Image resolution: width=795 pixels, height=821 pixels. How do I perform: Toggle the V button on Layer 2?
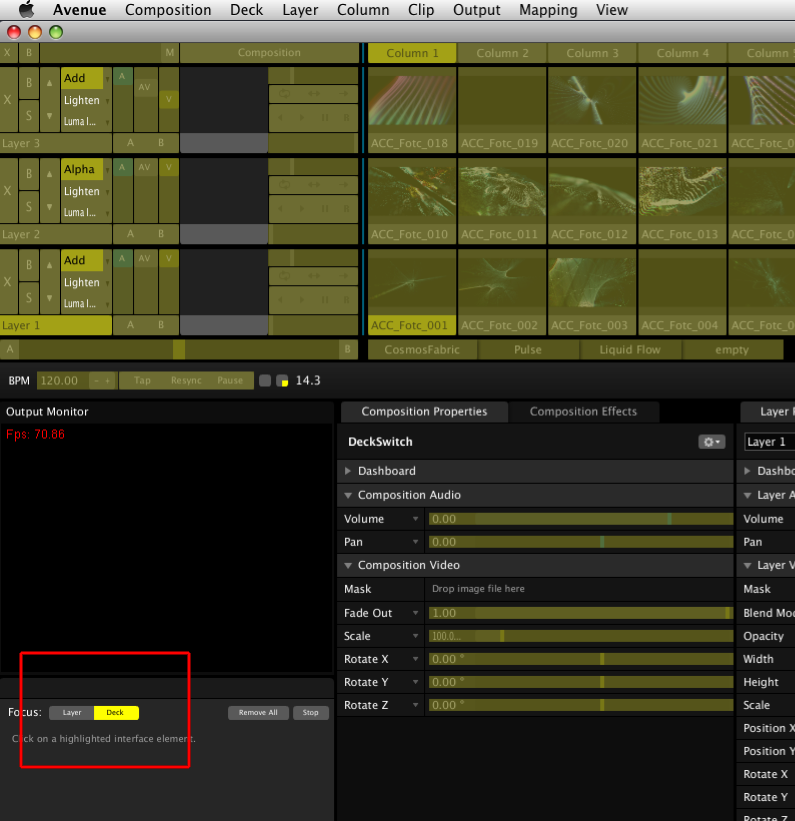[x=168, y=168]
